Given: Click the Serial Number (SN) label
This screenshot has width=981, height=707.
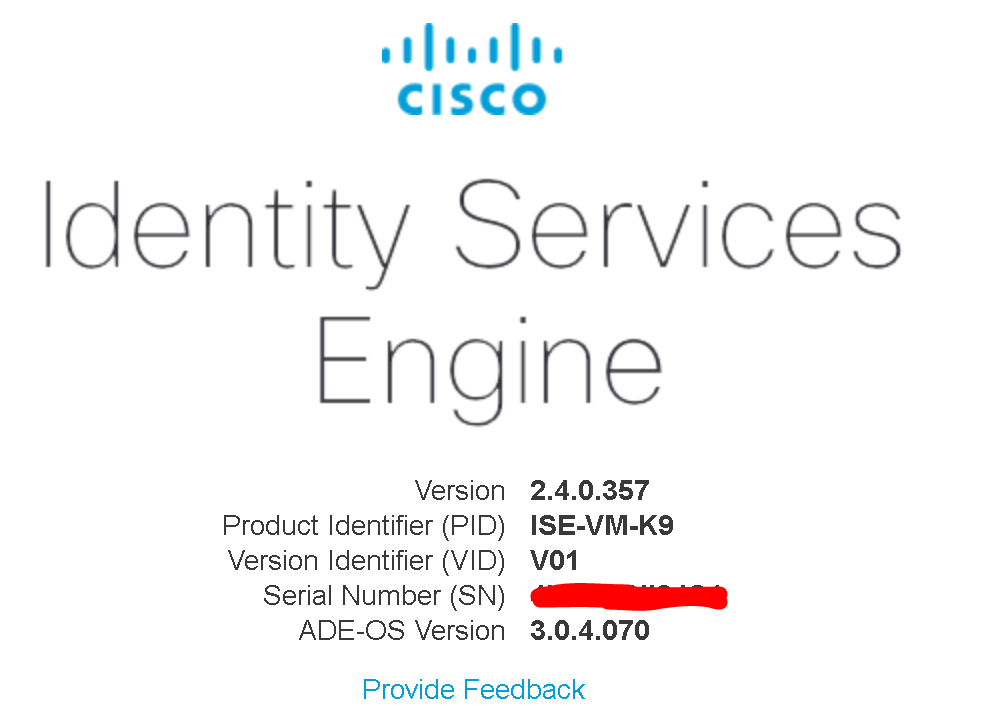Looking at the screenshot, I should coord(384,596).
